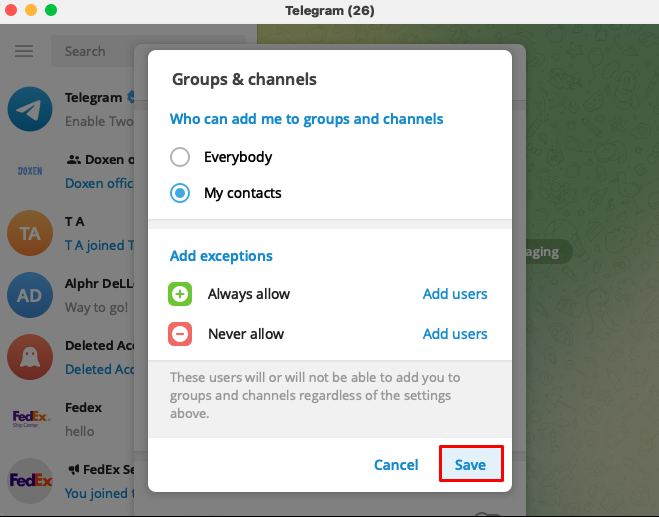Click the green plus Always allow icon
659x517 pixels.
point(180,294)
